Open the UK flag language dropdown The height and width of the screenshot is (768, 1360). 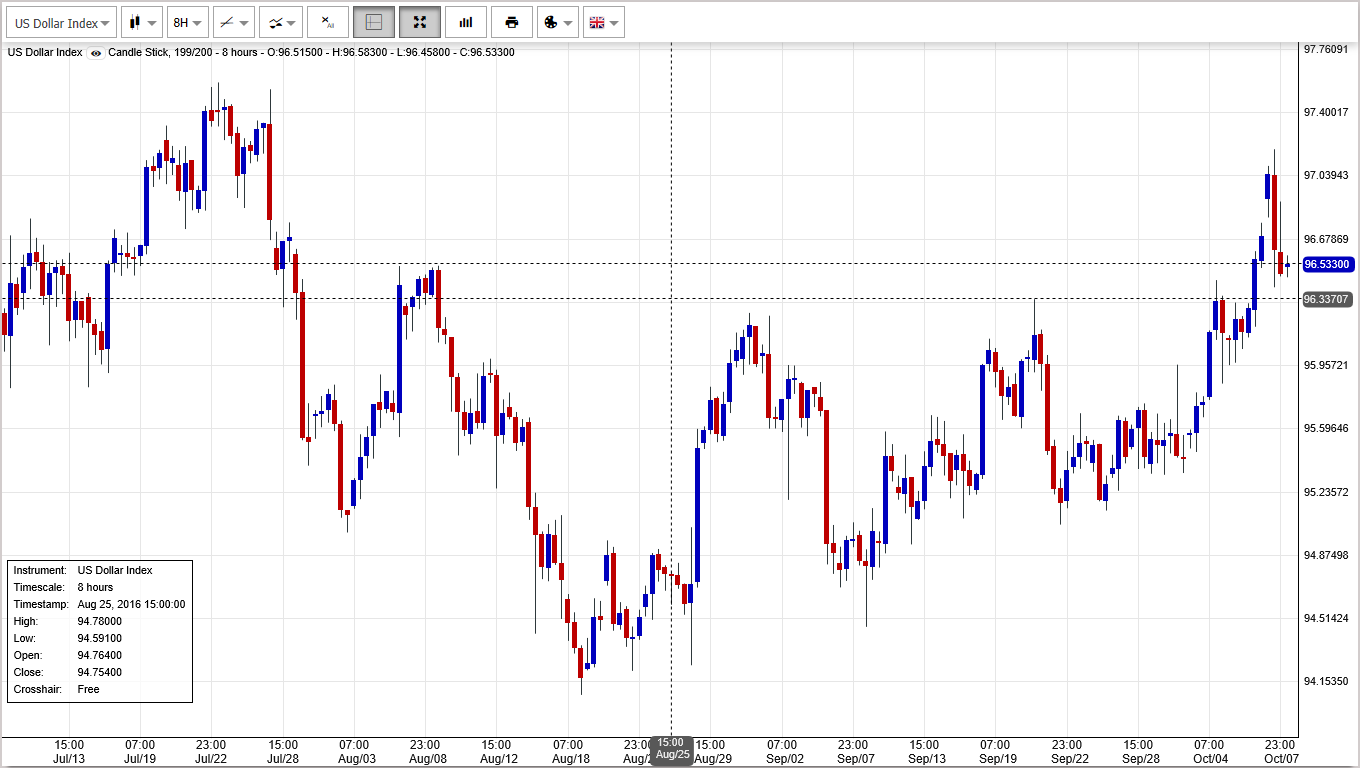click(x=604, y=22)
